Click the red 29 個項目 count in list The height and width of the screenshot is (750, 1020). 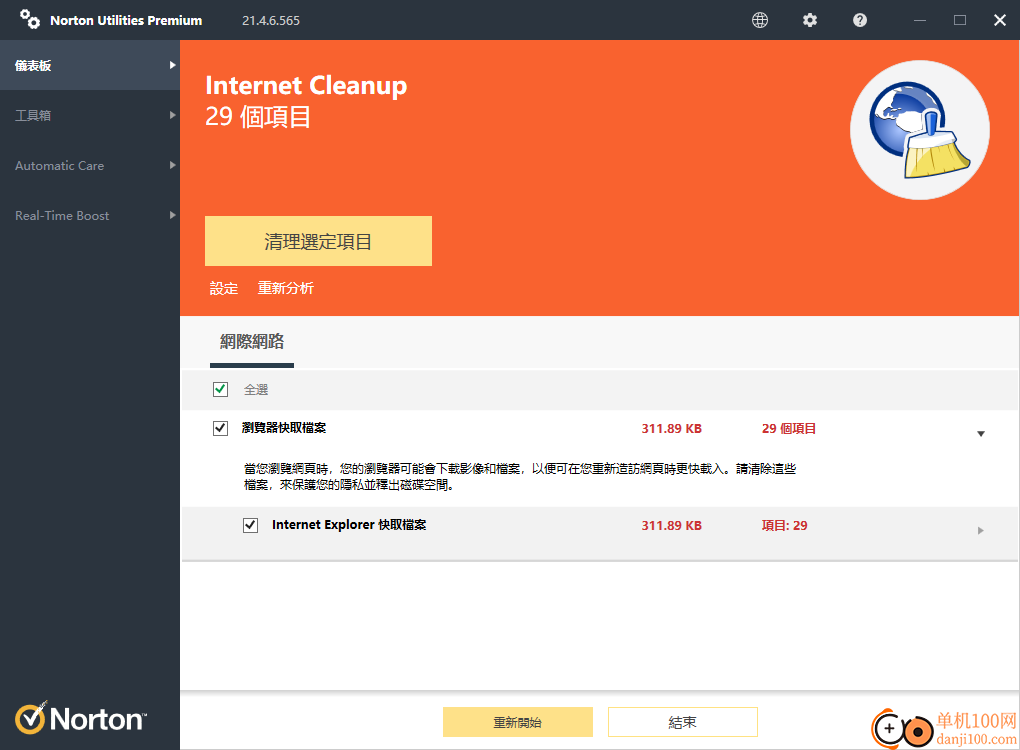click(x=789, y=429)
